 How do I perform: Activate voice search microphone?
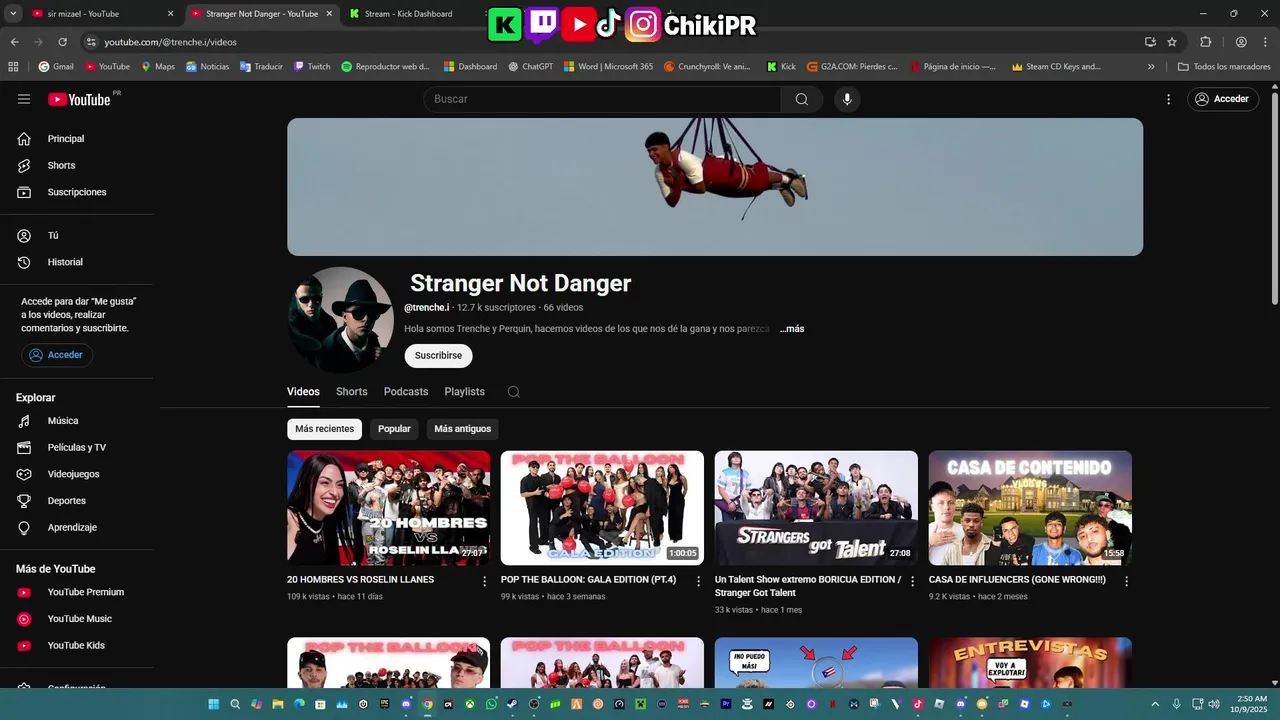(x=847, y=99)
